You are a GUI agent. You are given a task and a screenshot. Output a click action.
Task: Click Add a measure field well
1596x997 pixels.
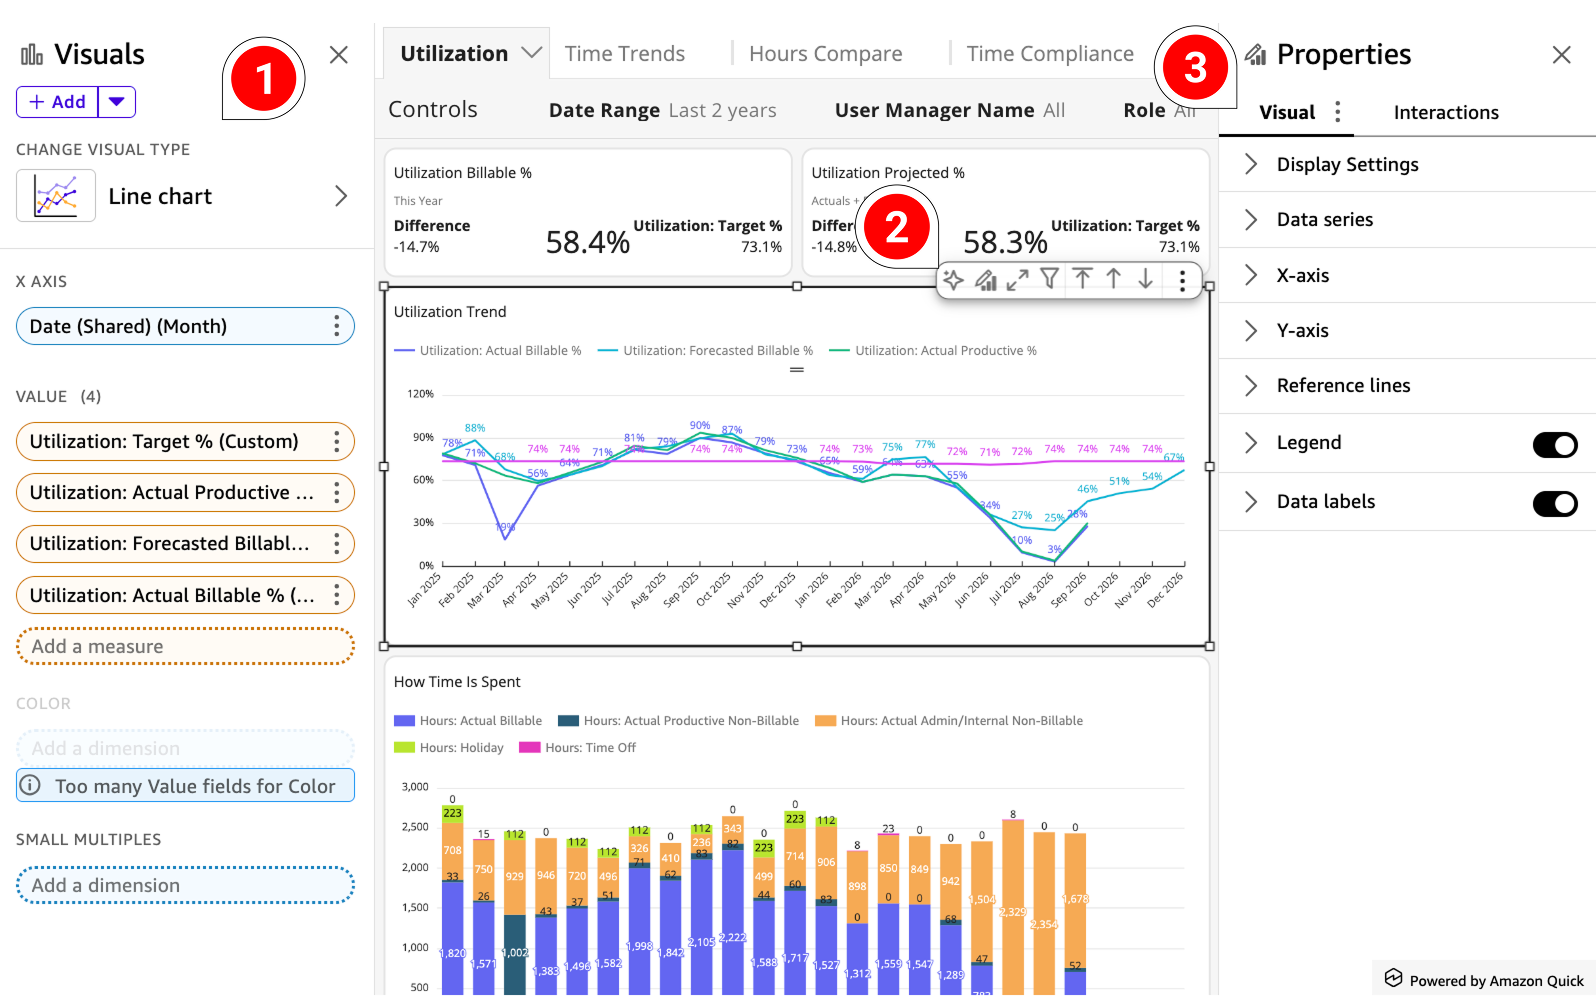point(185,646)
